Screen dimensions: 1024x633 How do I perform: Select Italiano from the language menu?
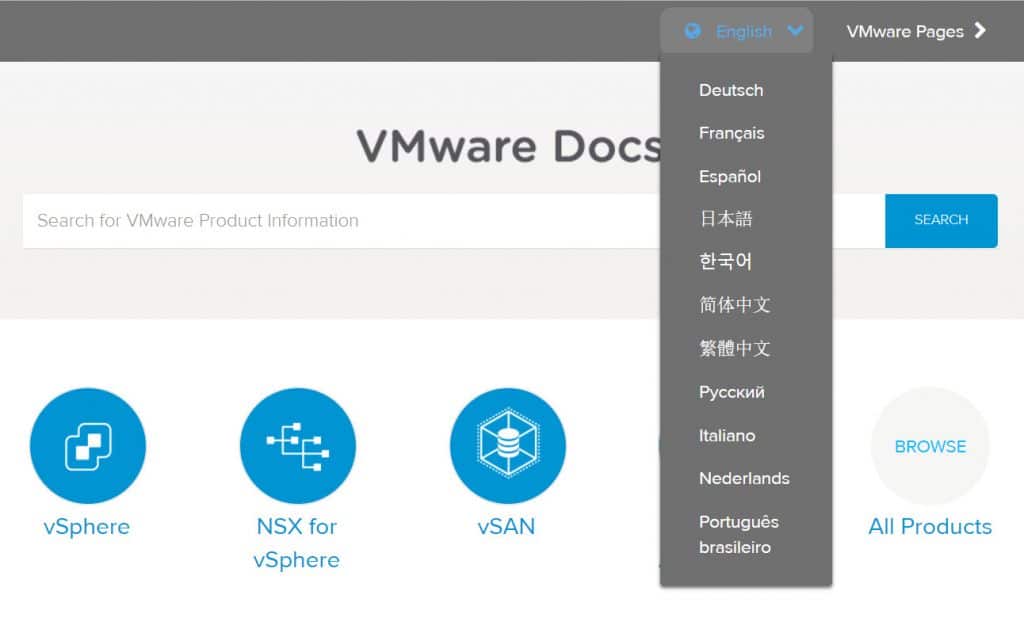pyautogui.click(x=727, y=436)
